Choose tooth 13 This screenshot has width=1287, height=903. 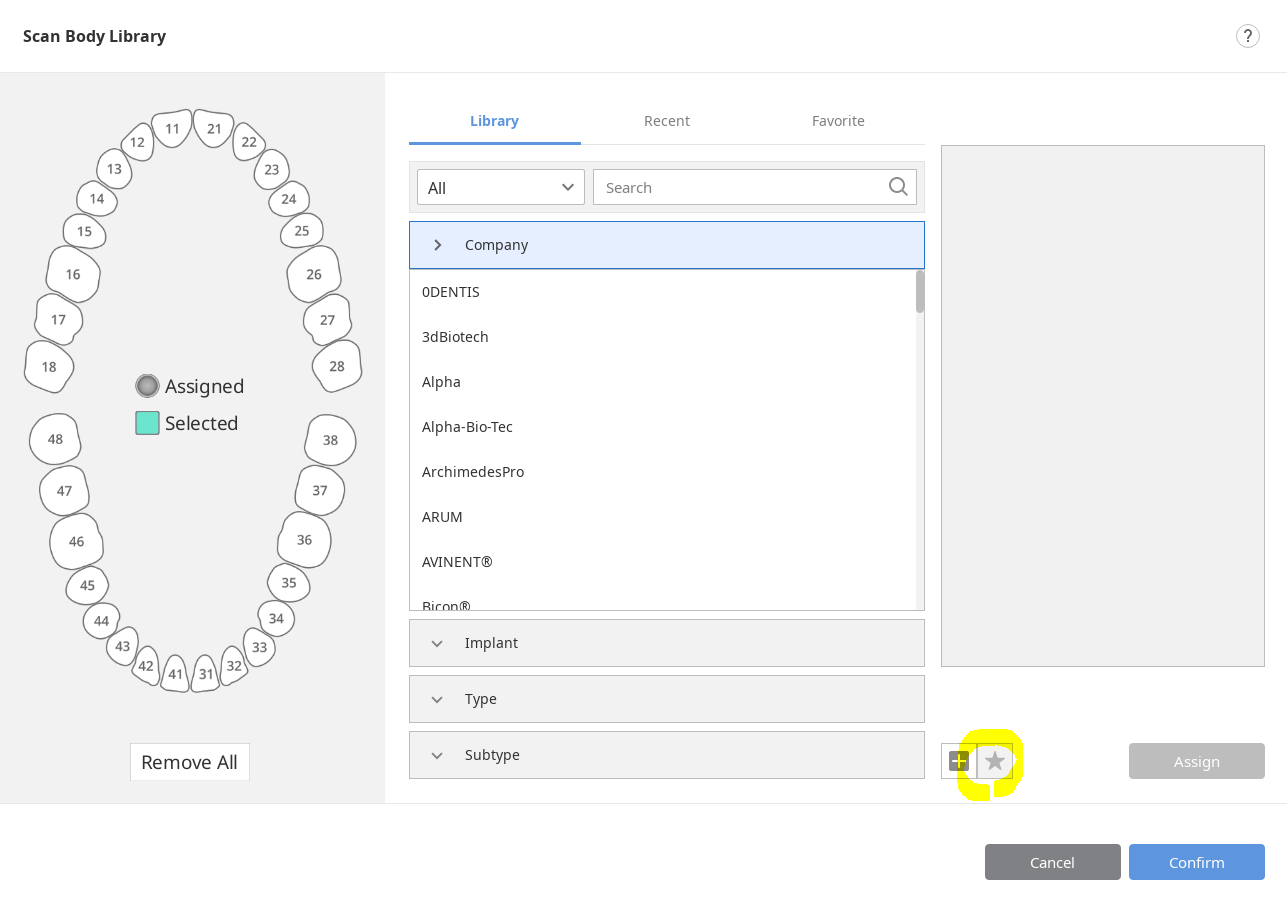coord(114,169)
